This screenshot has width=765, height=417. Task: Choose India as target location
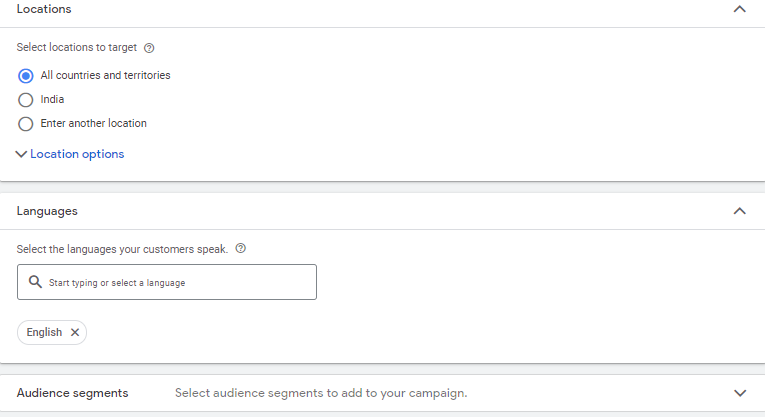tap(26, 100)
